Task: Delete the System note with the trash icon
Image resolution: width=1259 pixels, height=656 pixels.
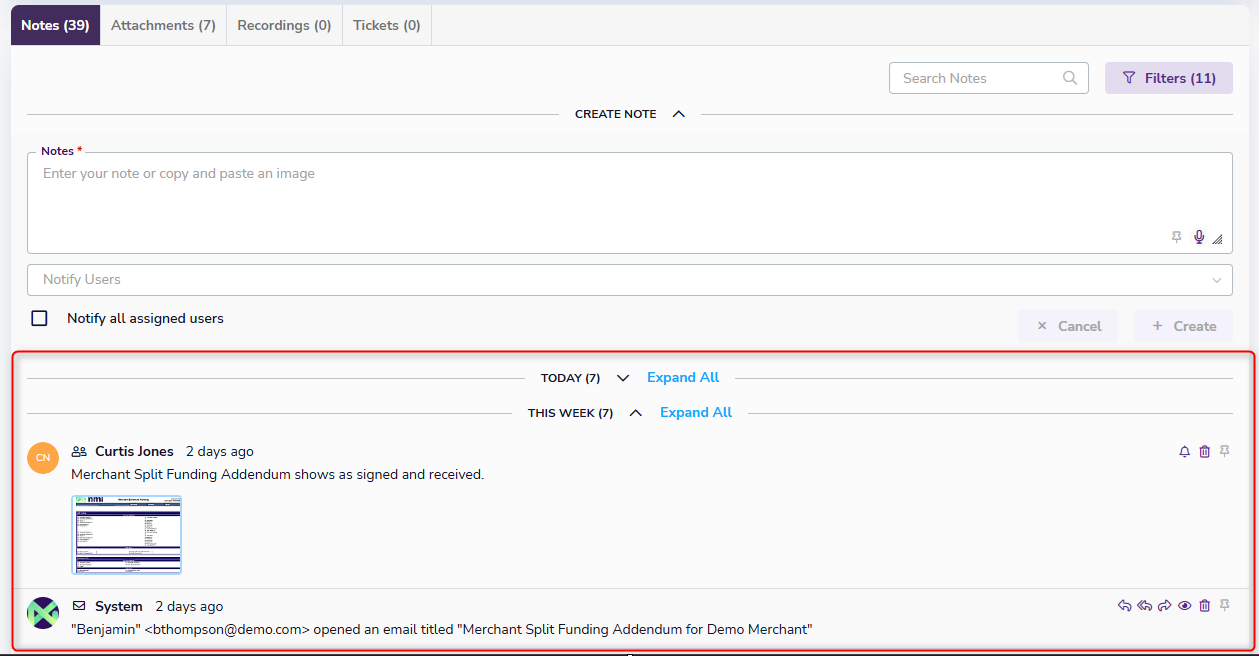Action: click(x=1205, y=606)
